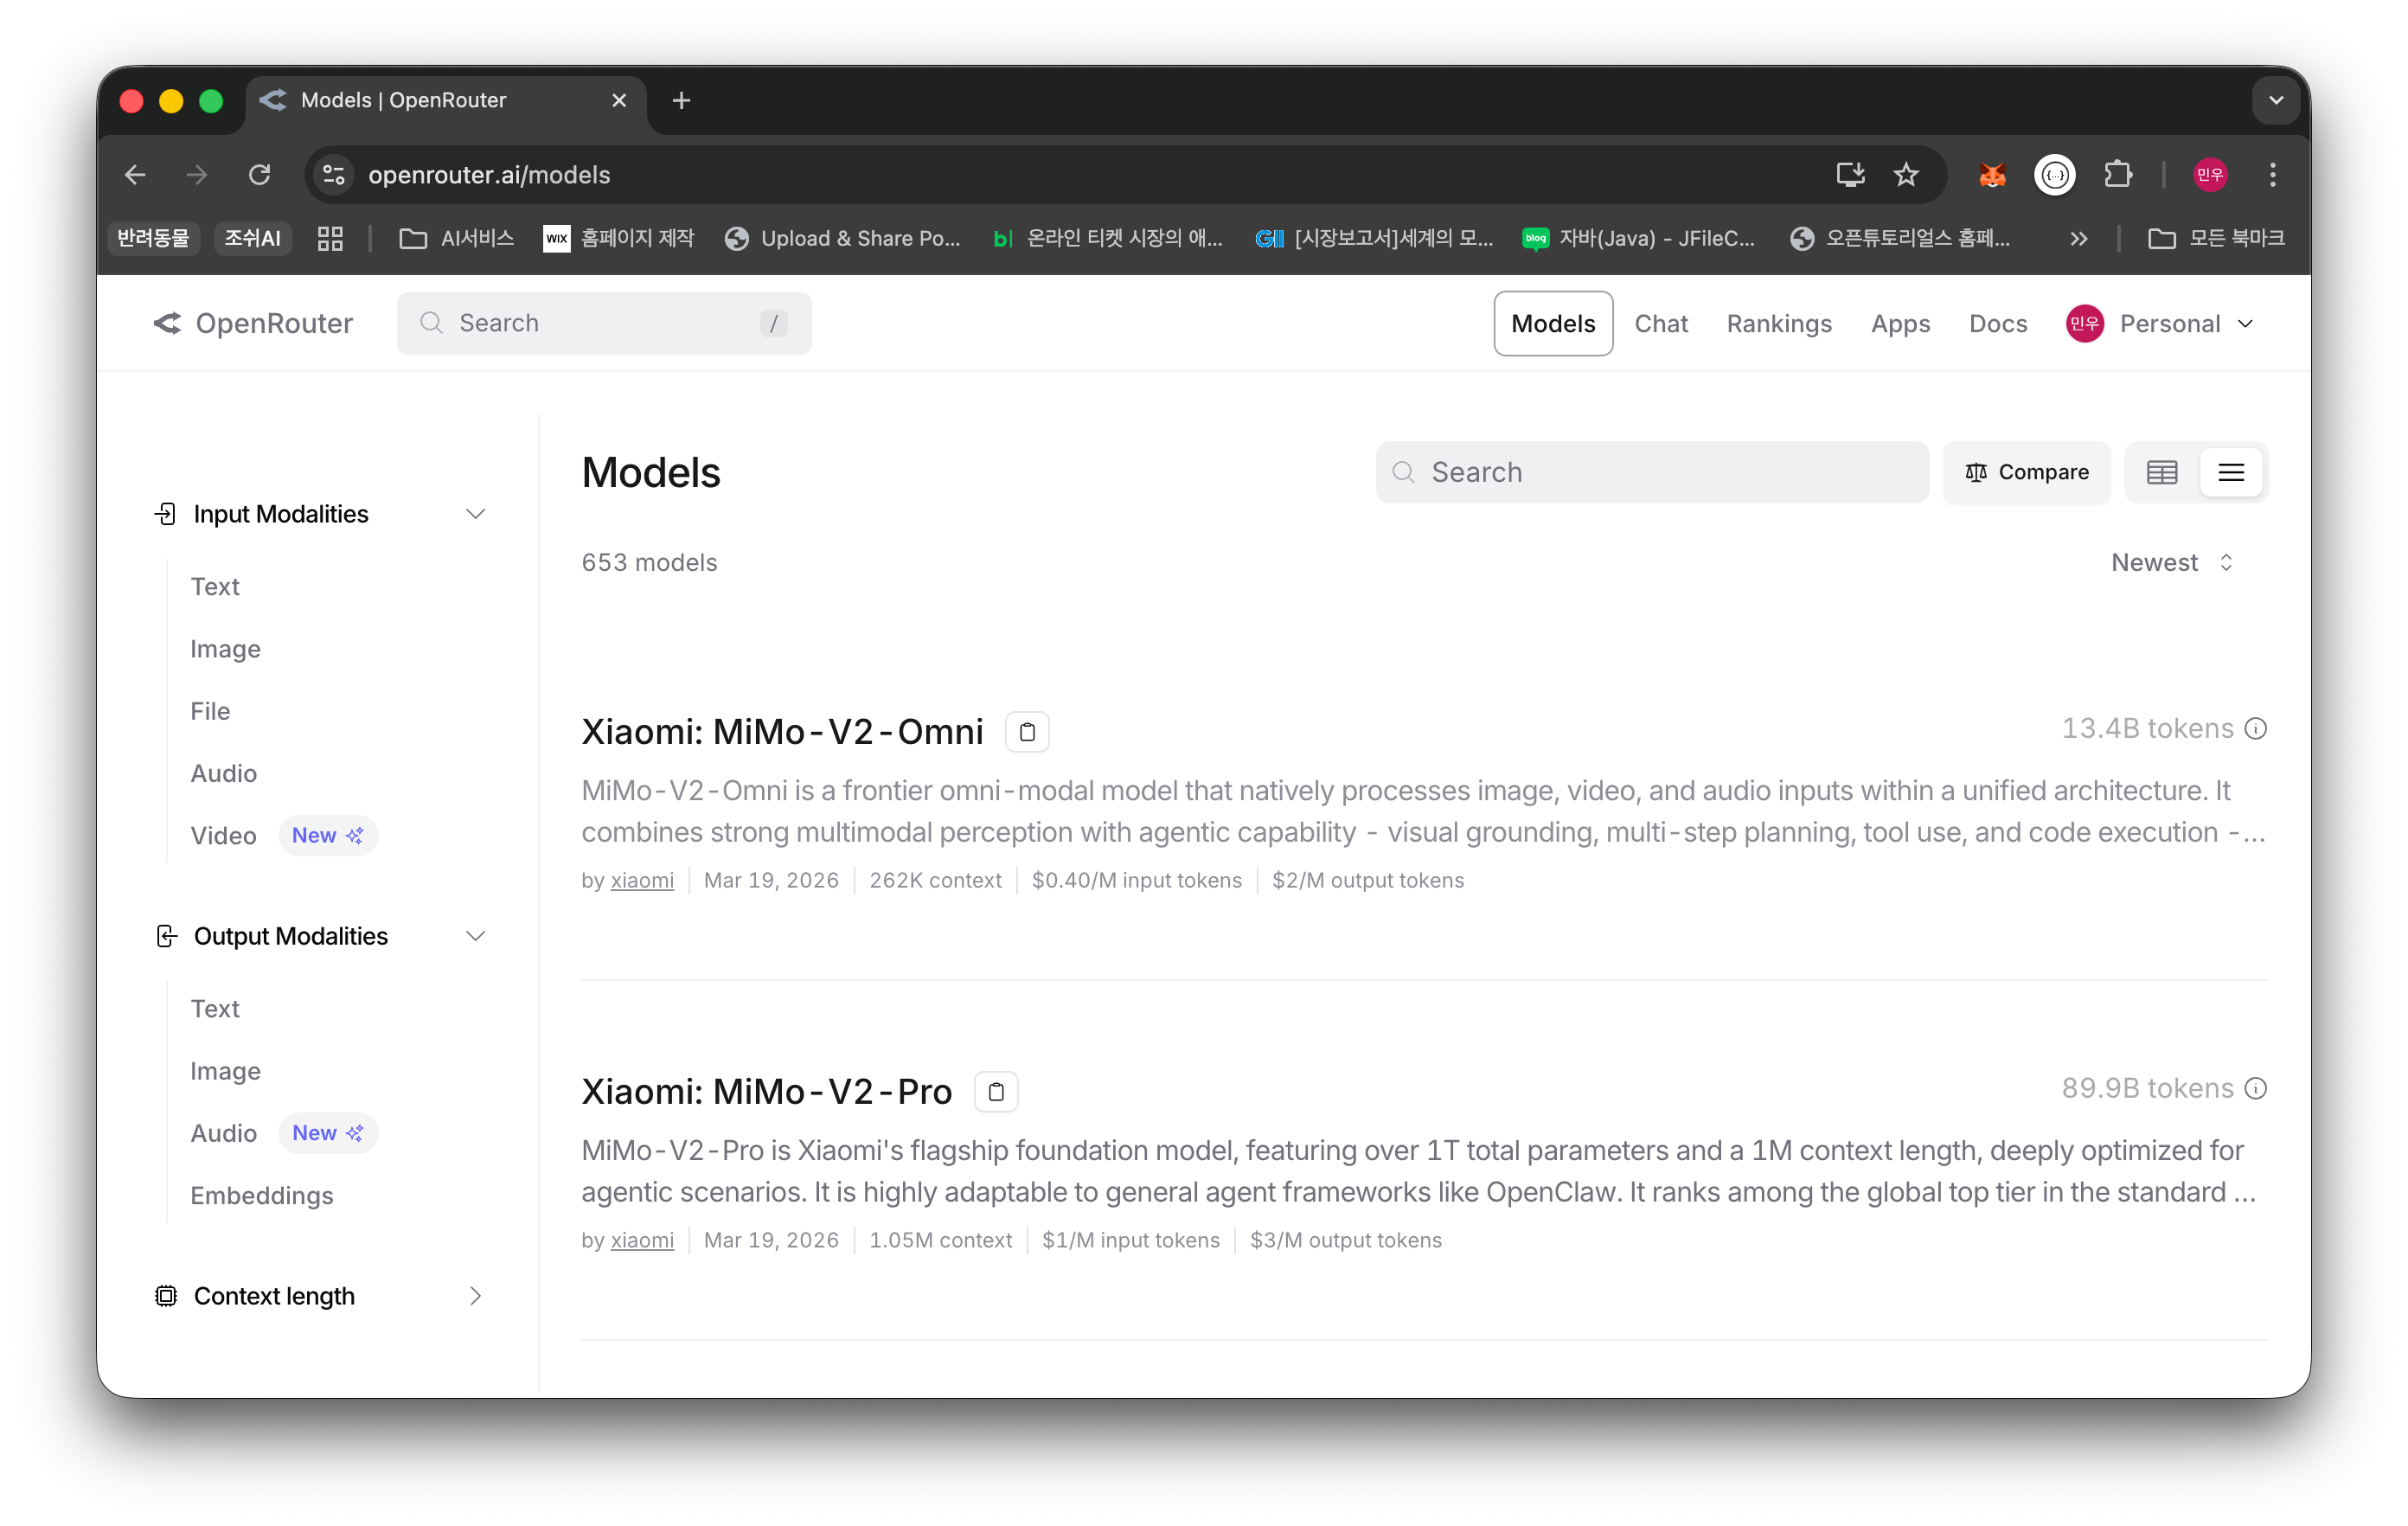Filter by Image input modality
This screenshot has width=2408, height=1526.
[225, 649]
